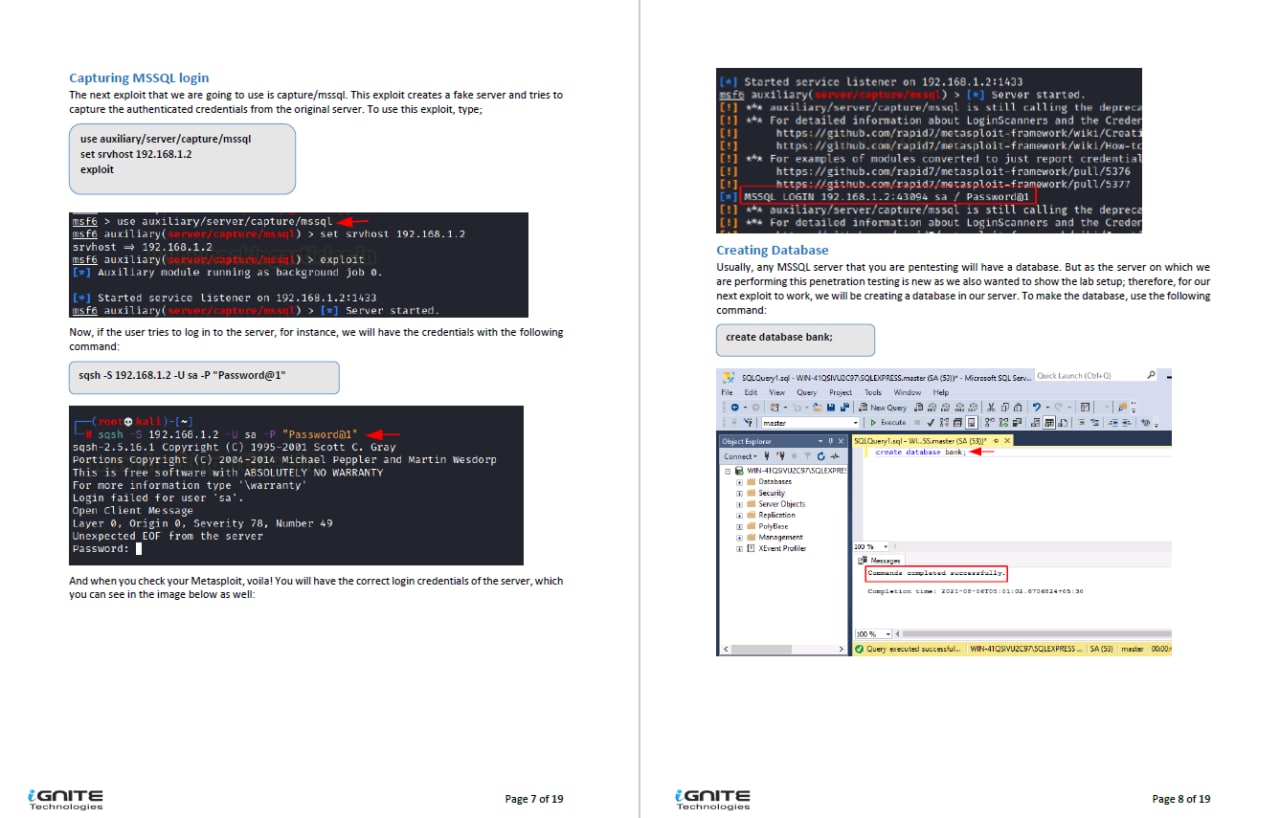Image resolution: width=1280 pixels, height=818 pixels.
Task: Click the pin icon on SQLQuery1.sql tab
Action: pos(996,440)
